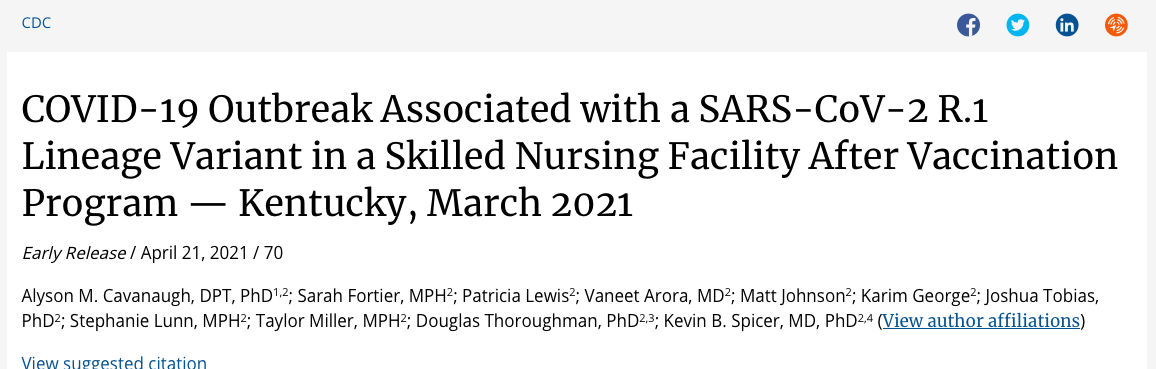Share the article on Facebook
The image size is (1156, 369).
[968, 25]
